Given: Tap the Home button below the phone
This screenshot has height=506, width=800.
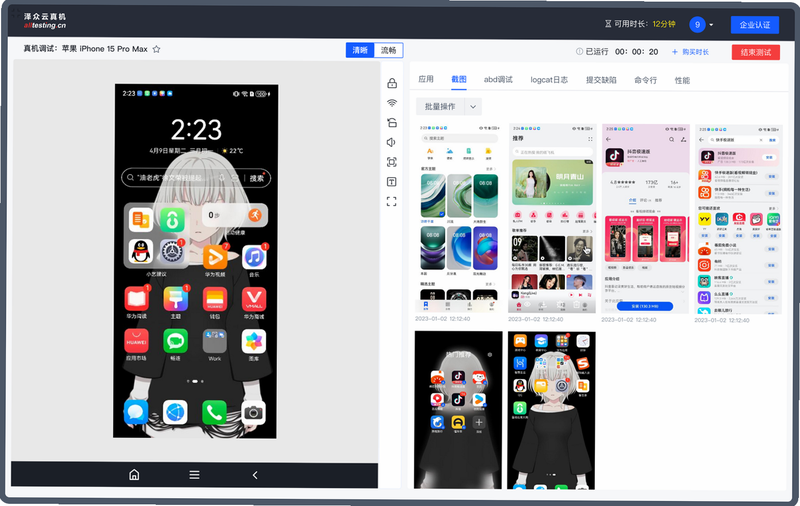Looking at the screenshot, I should [134, 475].
